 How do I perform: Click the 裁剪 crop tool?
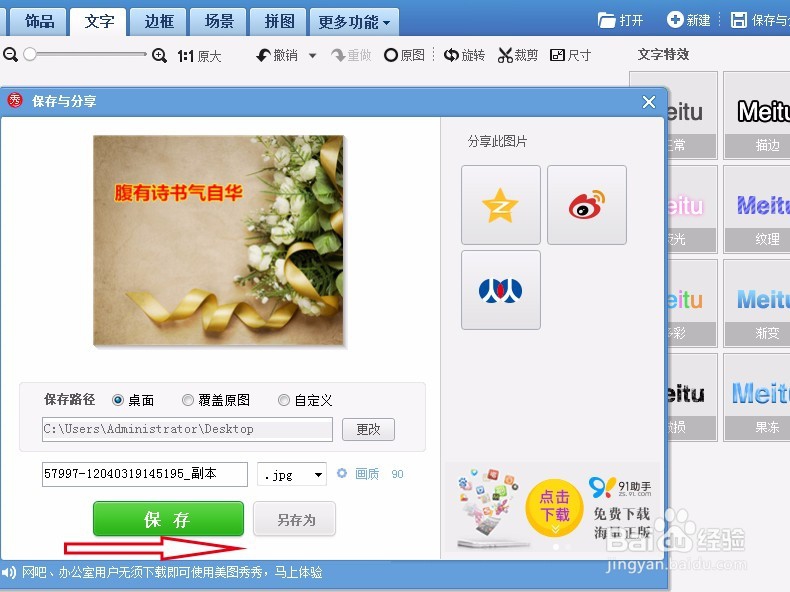tap(518, 55)
